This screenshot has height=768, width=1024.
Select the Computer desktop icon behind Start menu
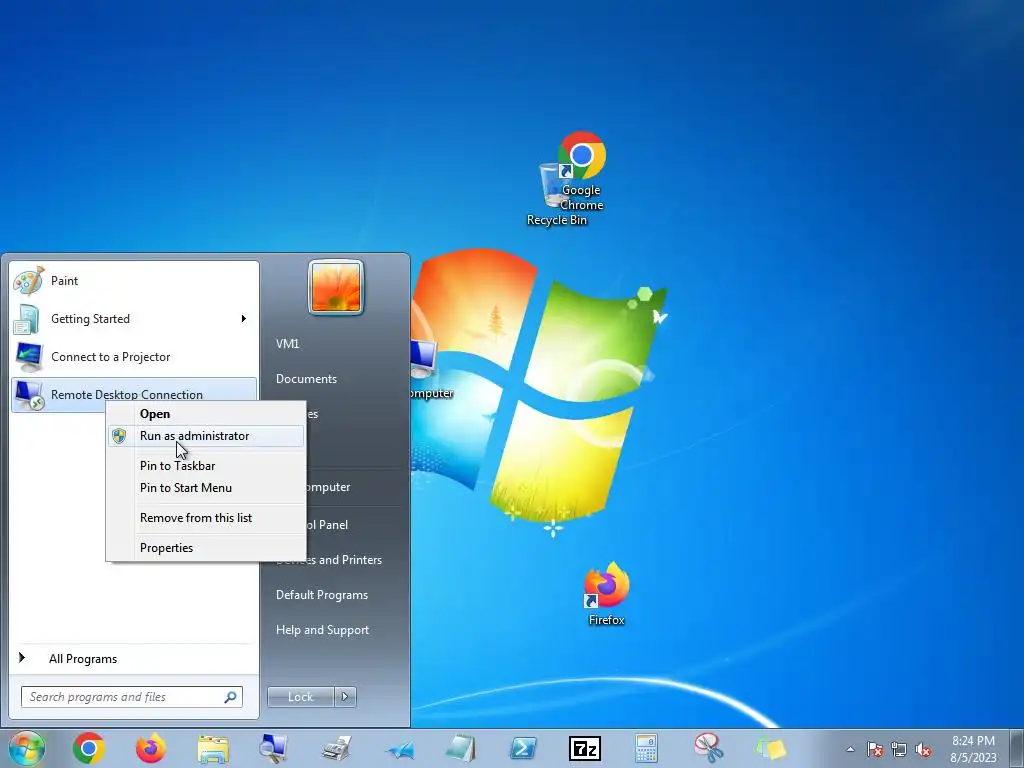(x=430, y=369)
